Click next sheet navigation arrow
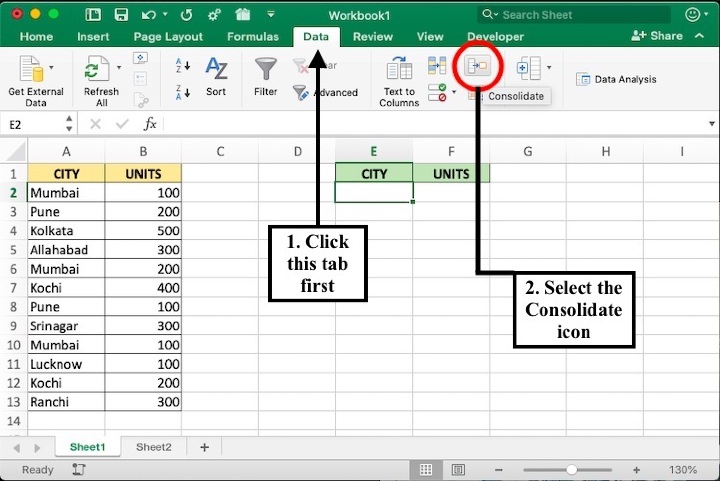The image size is (720, 481). pyautogui.click(x=38, y=447)
